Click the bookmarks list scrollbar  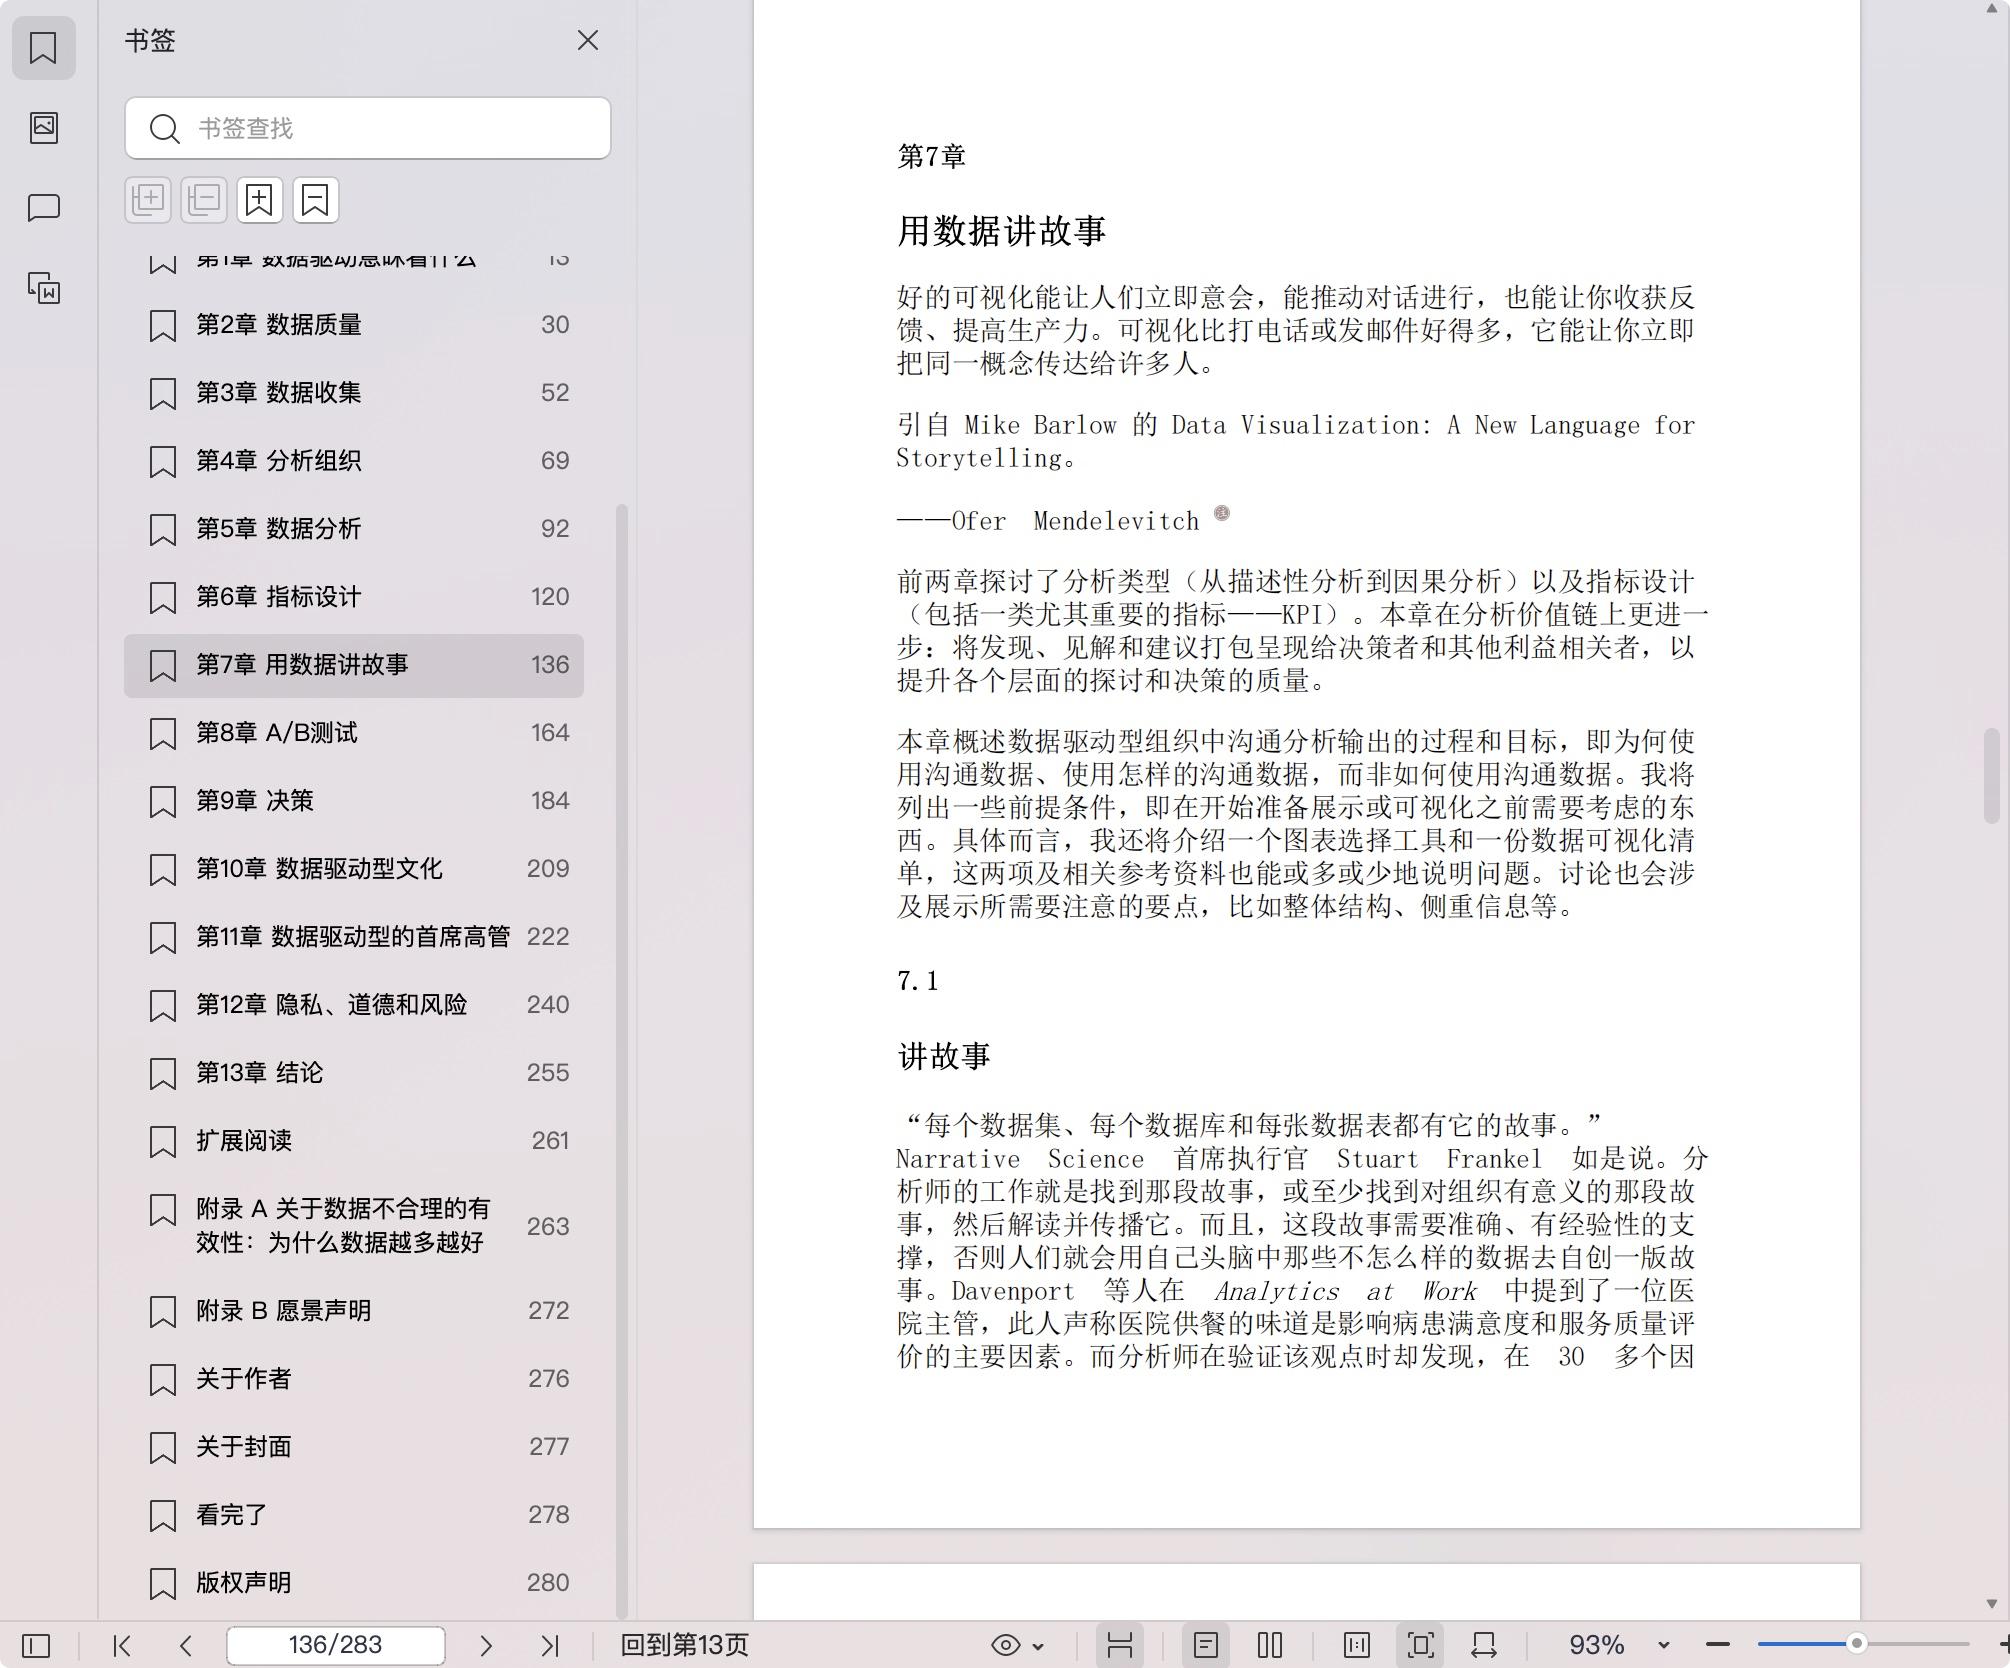click(622, 1060)
